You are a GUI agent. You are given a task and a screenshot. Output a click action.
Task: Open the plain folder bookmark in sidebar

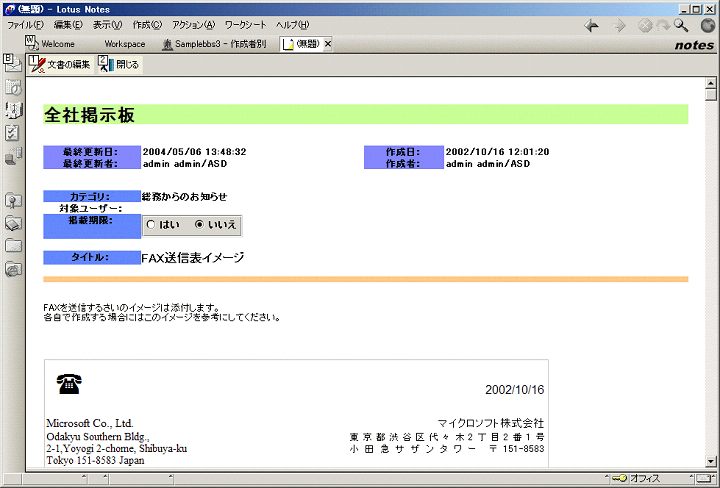pyautogui.click(x=13, y=246)
